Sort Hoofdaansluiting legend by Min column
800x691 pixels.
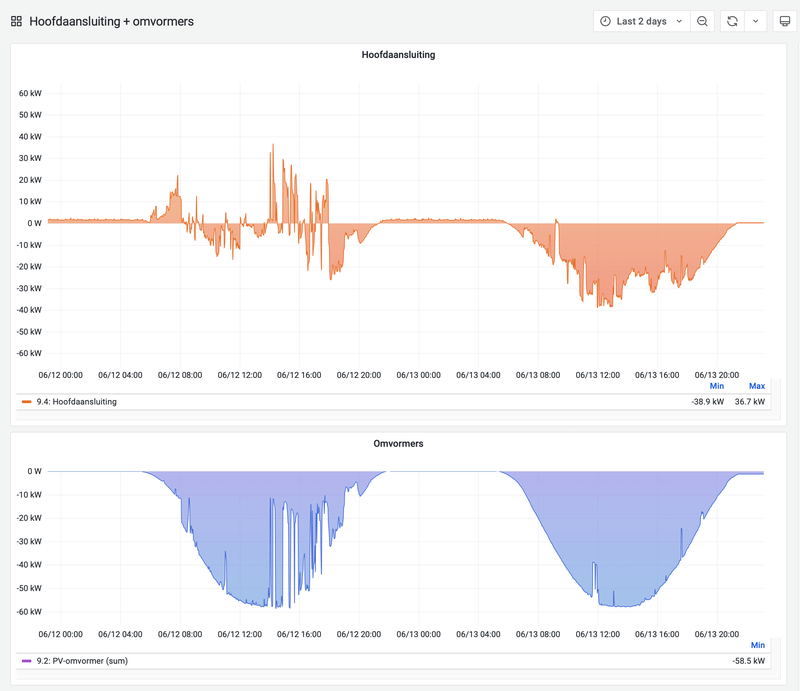point(717,386)
